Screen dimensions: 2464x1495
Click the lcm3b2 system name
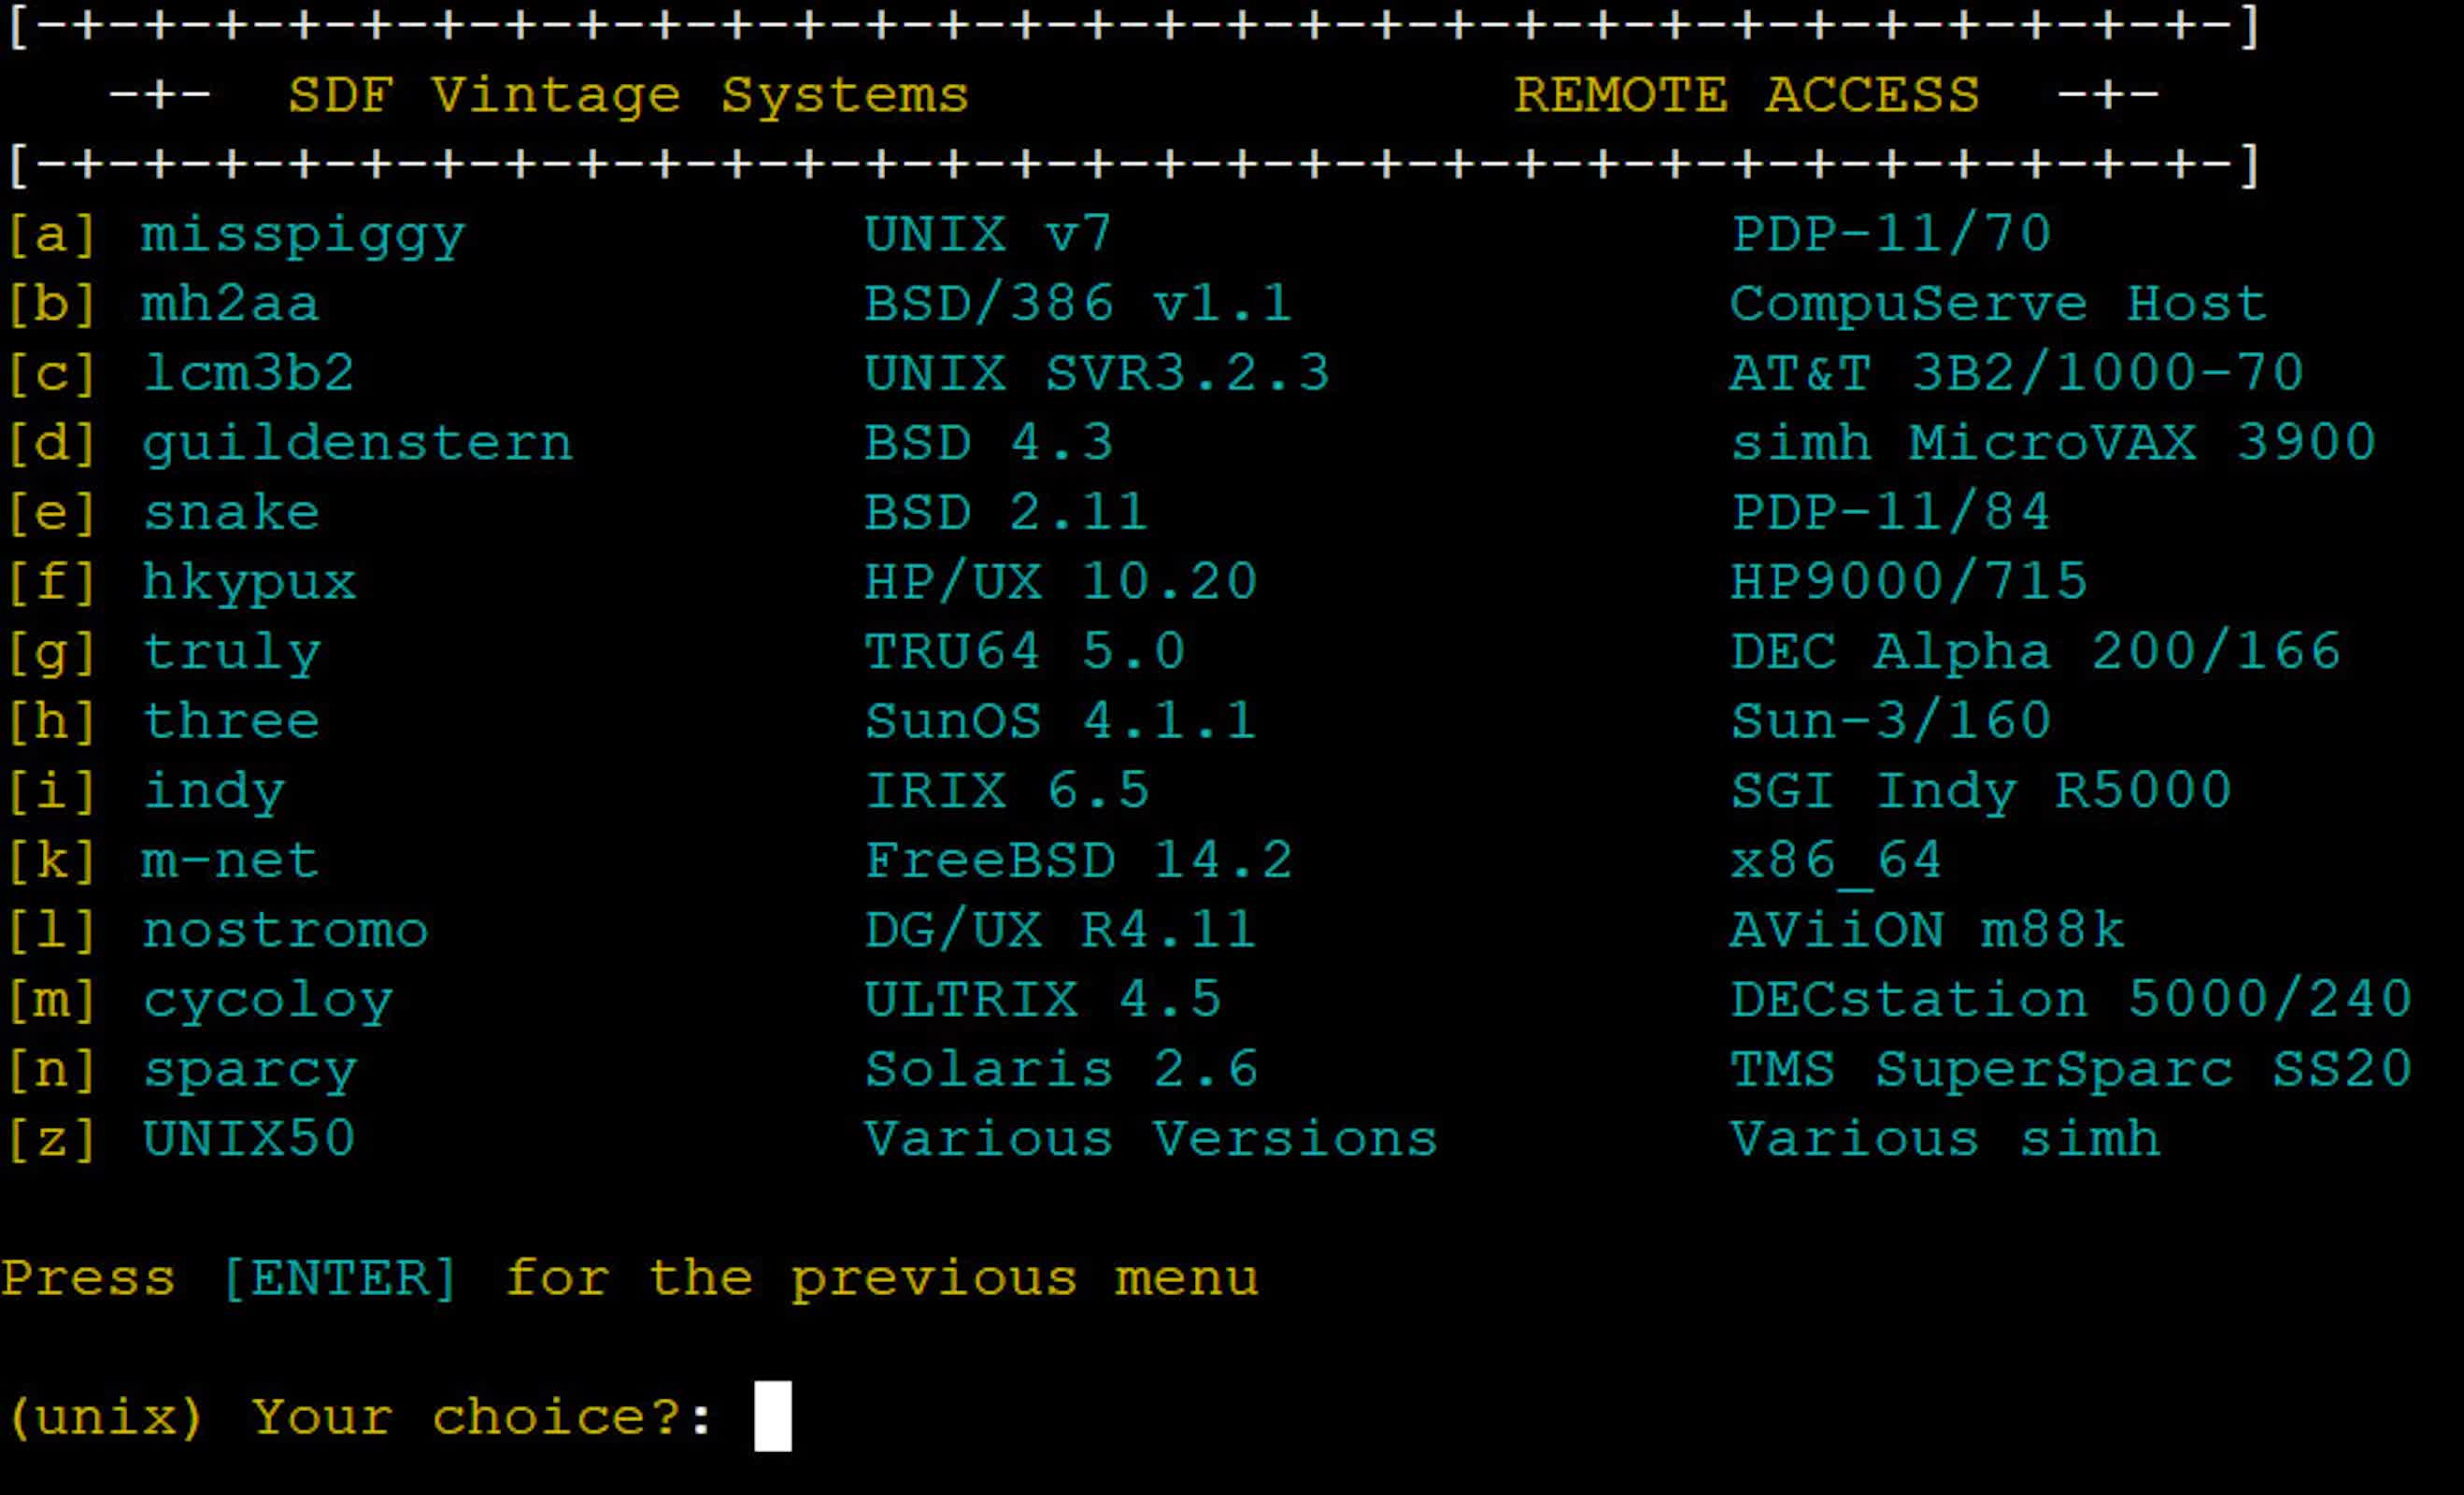(248, 374)
